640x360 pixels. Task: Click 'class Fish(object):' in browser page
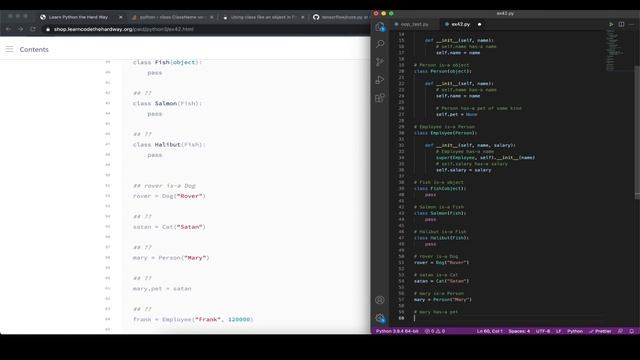(x=167, y=62)
